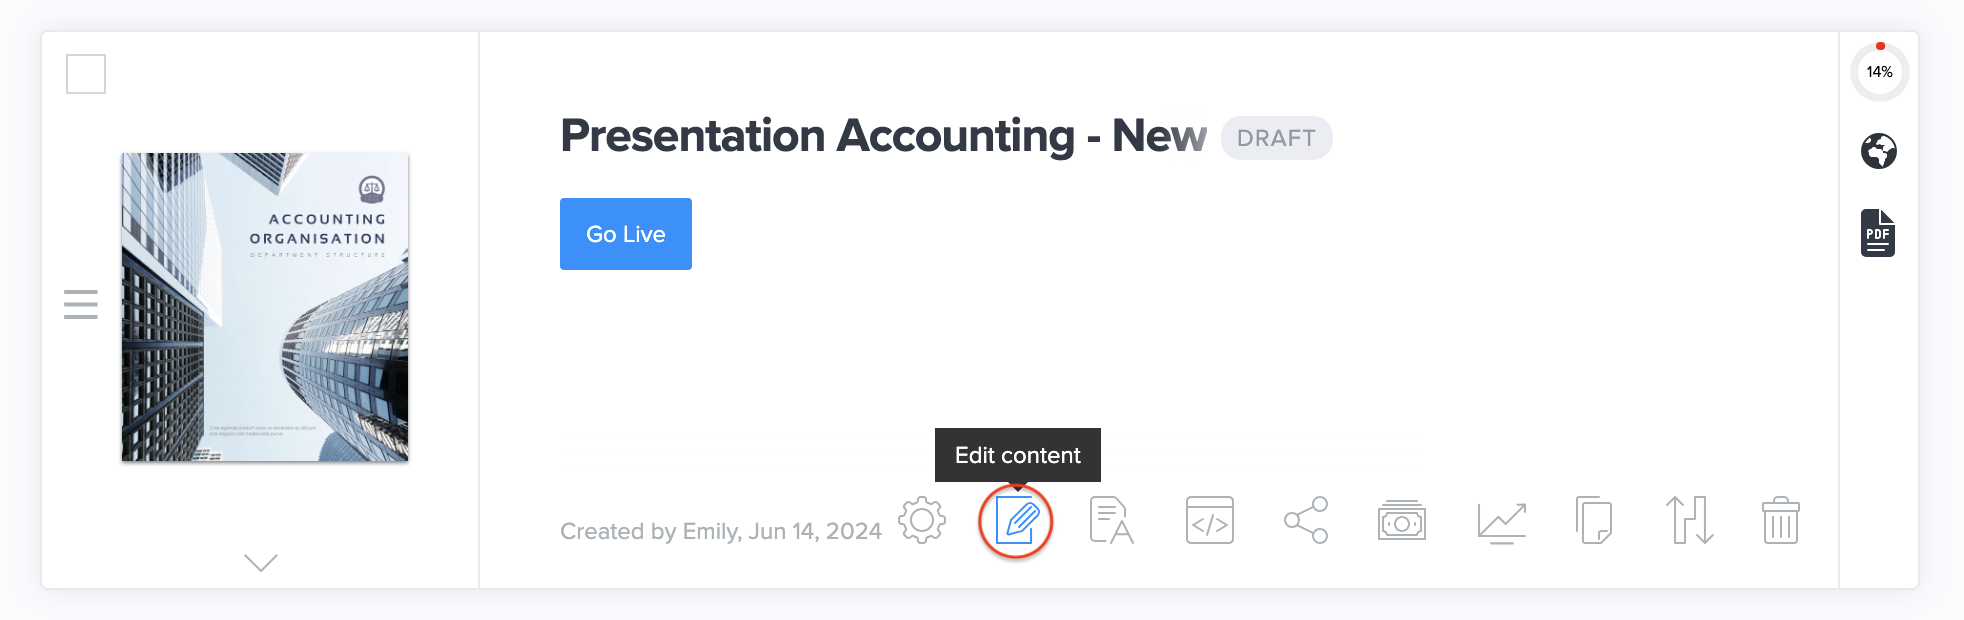This screenshot has width=1964, height=620.
Task: Expand the card with the down chevron
Action: coord(261,563)
